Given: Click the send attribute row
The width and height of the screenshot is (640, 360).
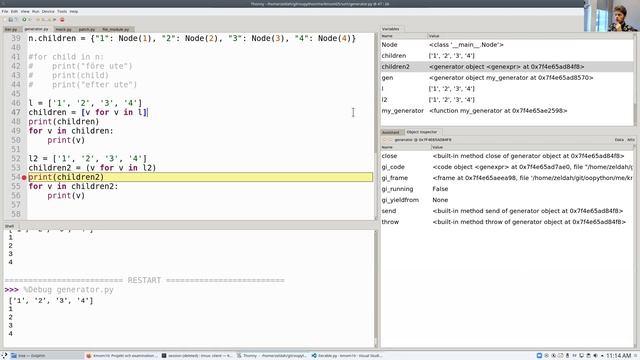Looking at the screenshot, I should pyautogui.click(x=507, y=211).
